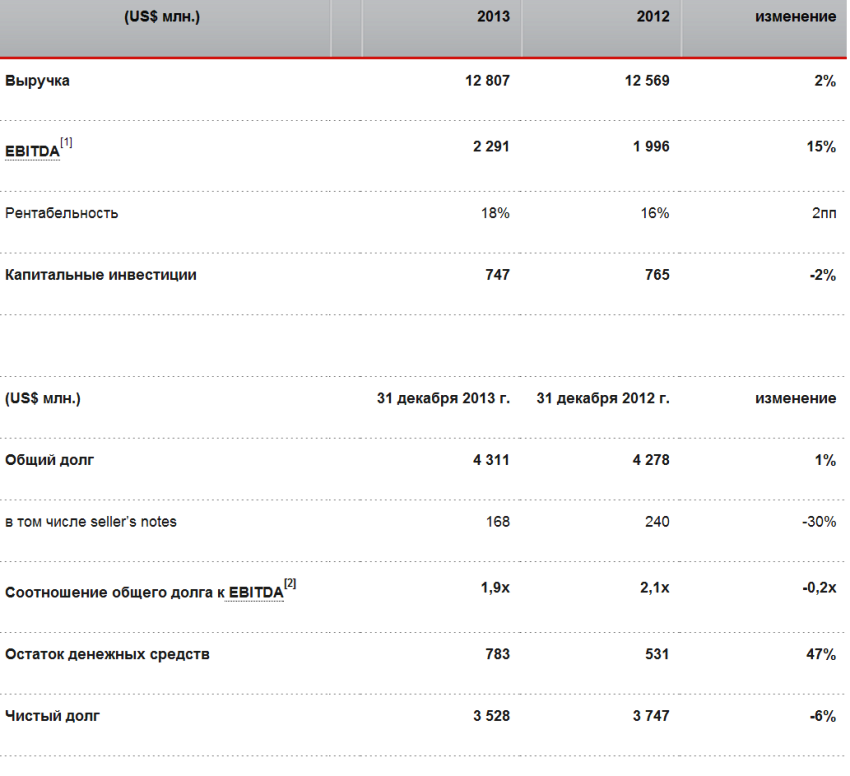Open footnote [2] after the debt ratio label
This screenshot has height=776, width=850.
[290, 583]
